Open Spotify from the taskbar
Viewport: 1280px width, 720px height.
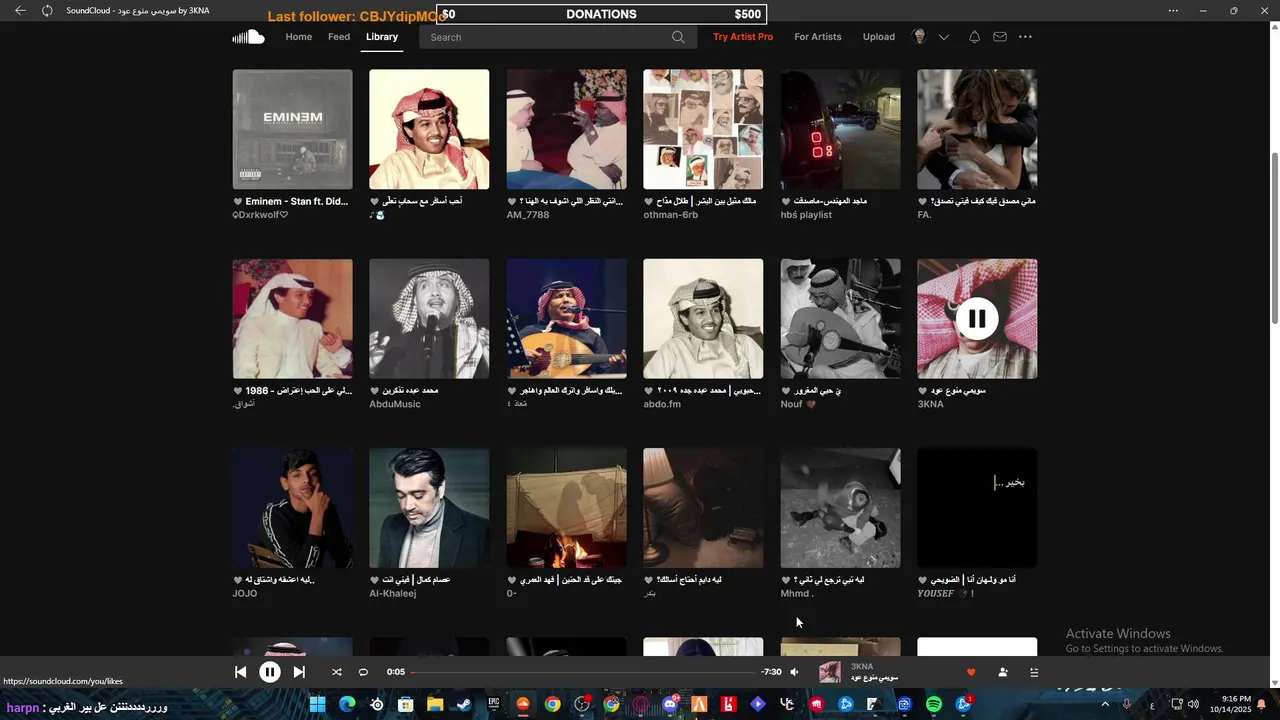(934, 704)
